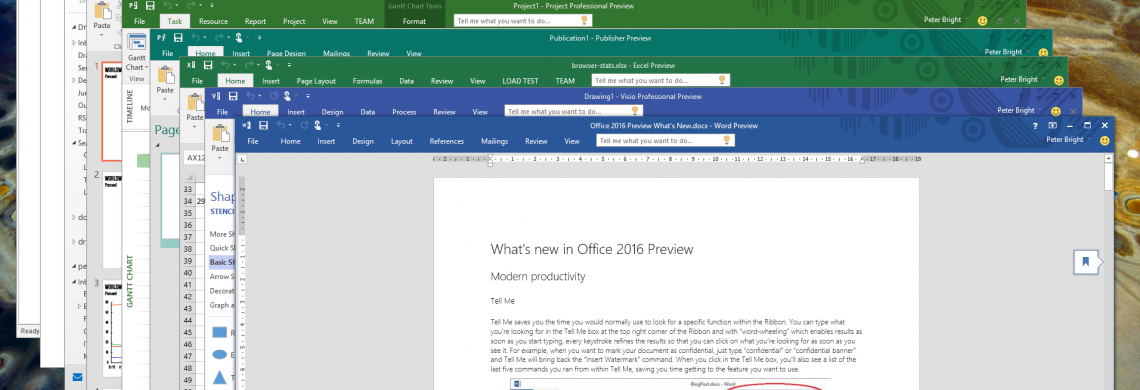Image resolution: width=1140 pixels, height=390 pixels.
Task: Click Redo in Project's quick access toolbar
Action: 191,6
